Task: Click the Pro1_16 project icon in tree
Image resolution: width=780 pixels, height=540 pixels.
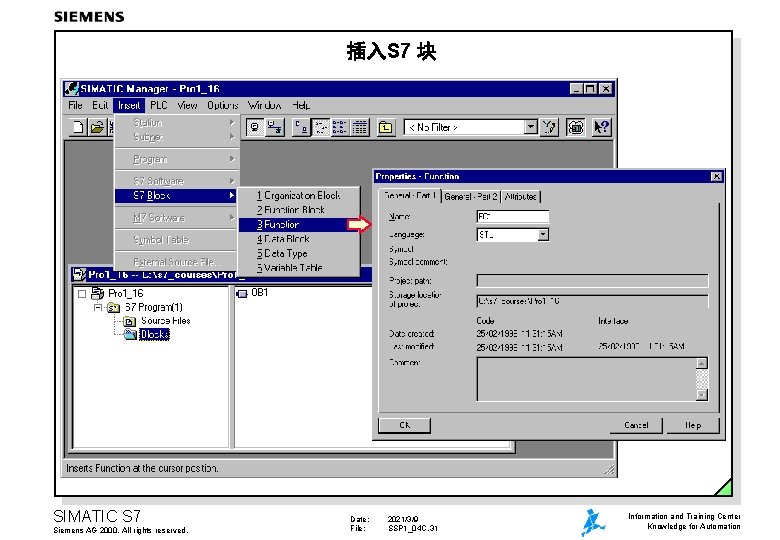Action: click(x=98, y=293)
